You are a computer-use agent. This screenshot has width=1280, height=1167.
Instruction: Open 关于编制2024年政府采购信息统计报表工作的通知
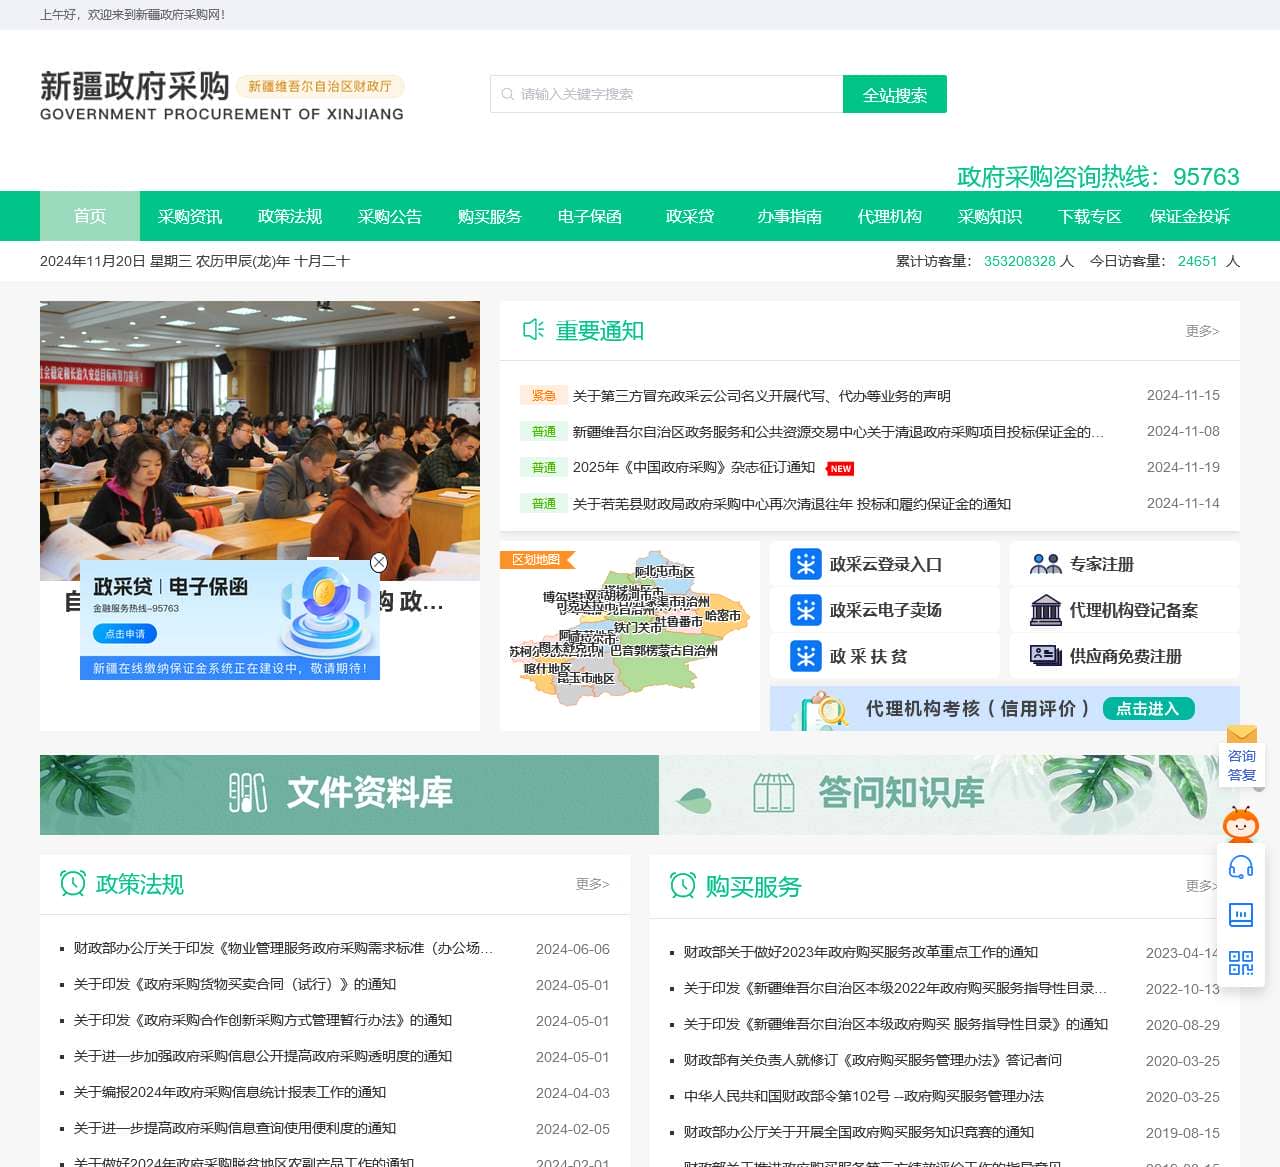(230, 1092)
